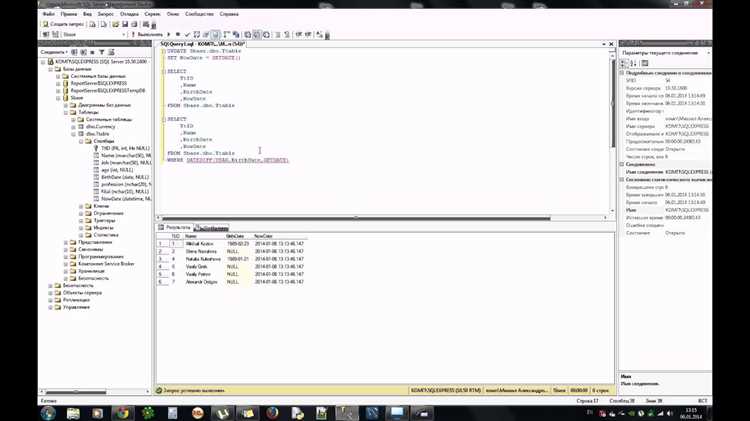The image size is (750, 421).
Task: Click the Cancel query stop icon
Action: tap(178, 34)
